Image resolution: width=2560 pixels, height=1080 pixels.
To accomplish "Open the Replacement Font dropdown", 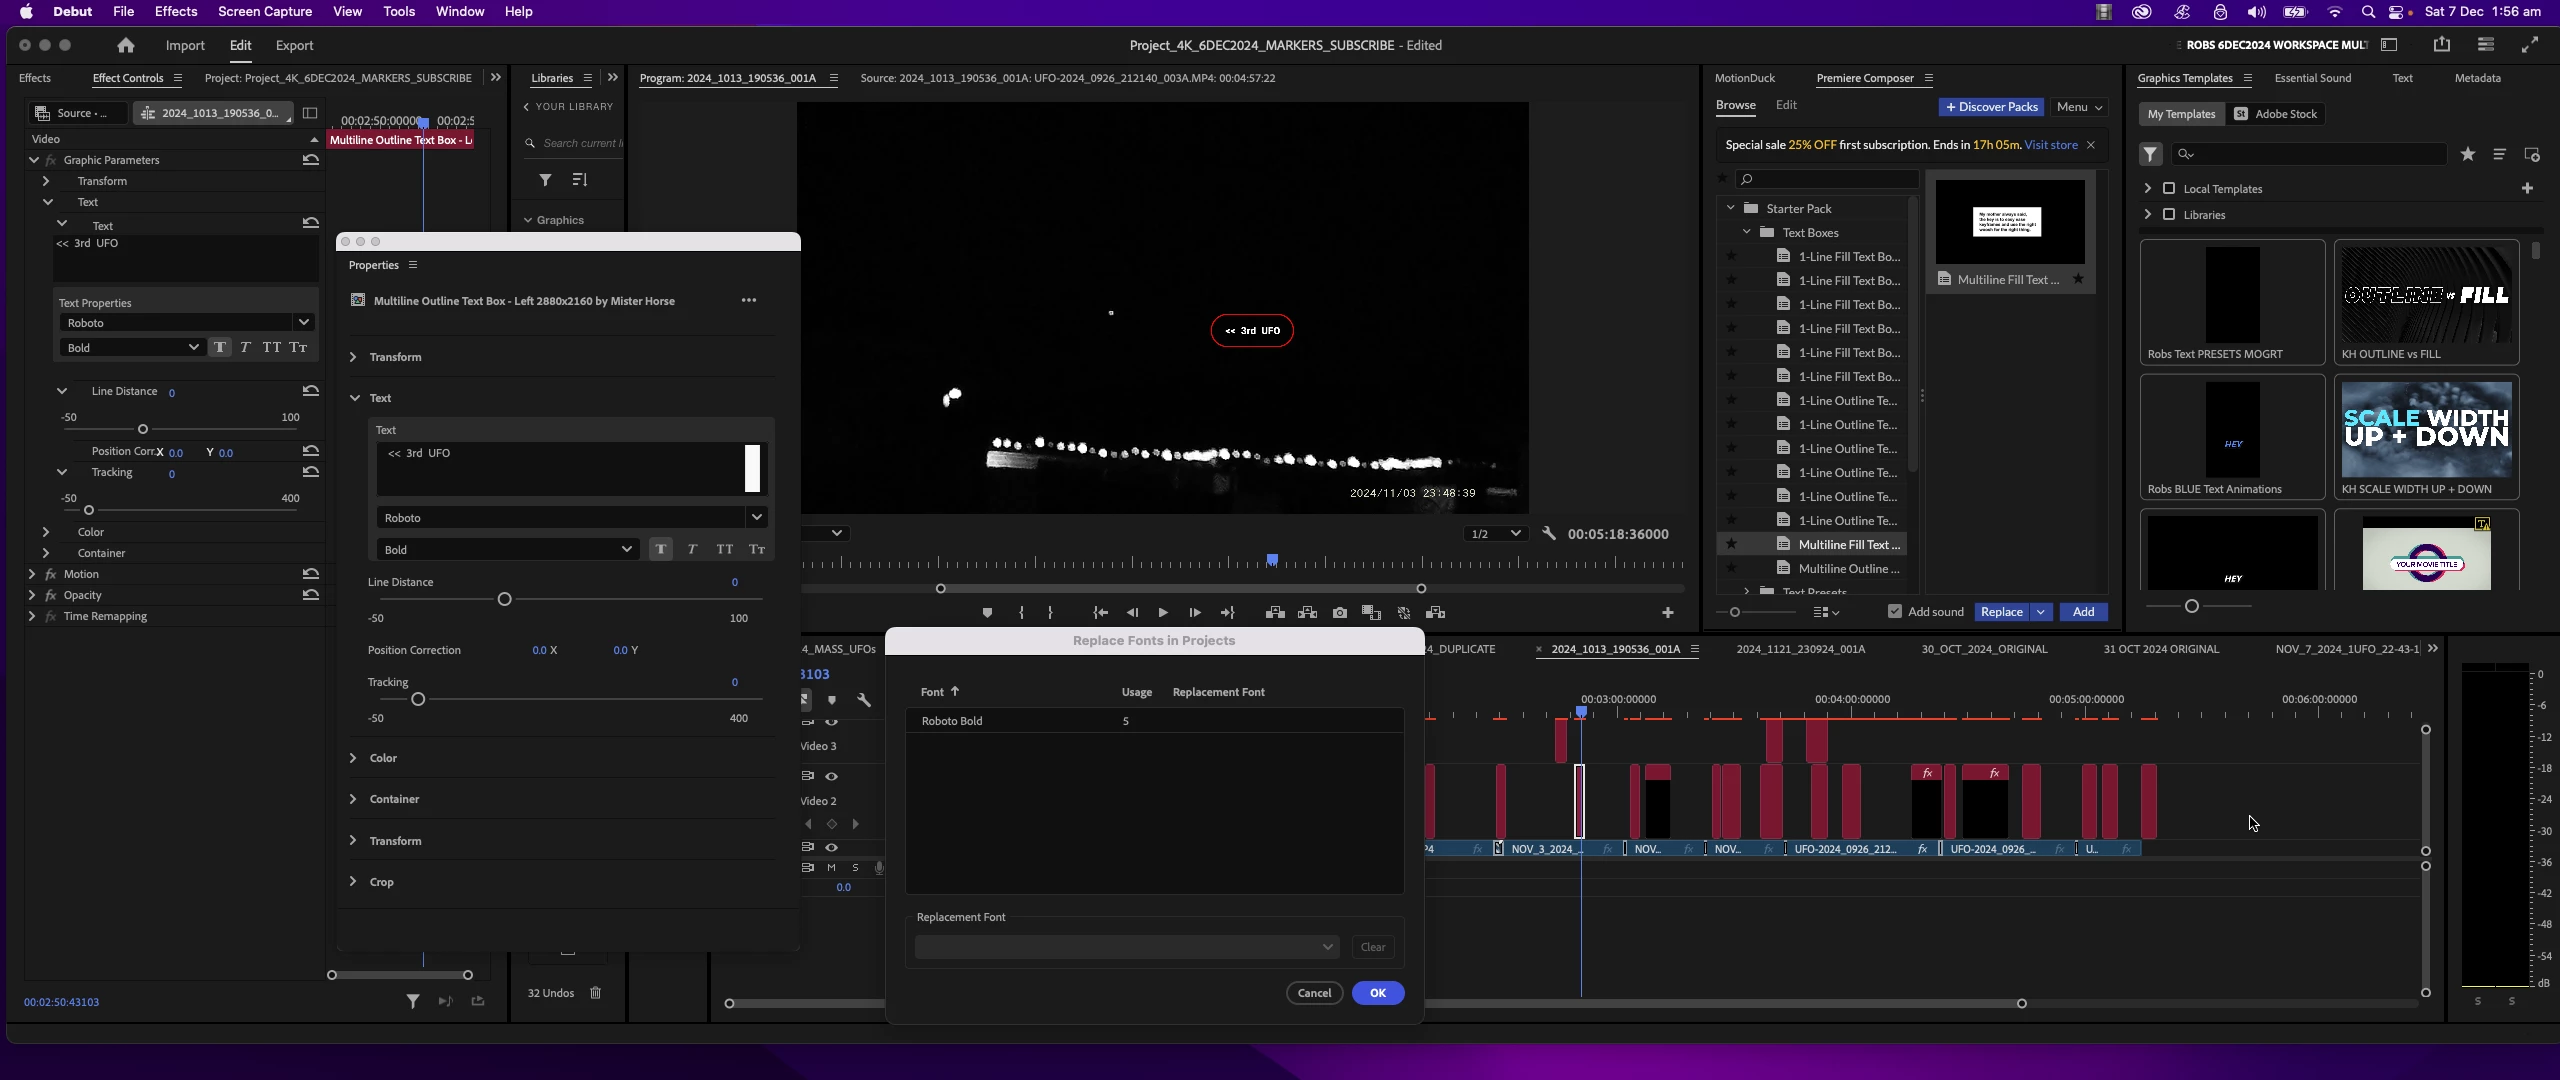I will click(1126, 947).
